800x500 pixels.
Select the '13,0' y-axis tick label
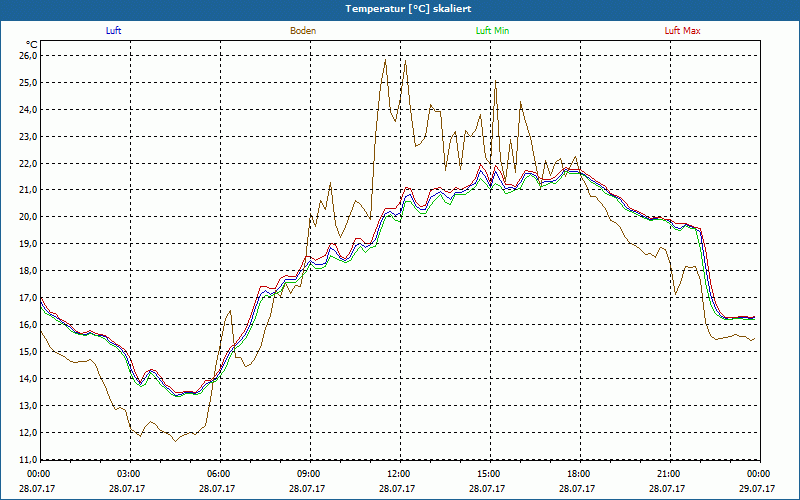point(29,406)
